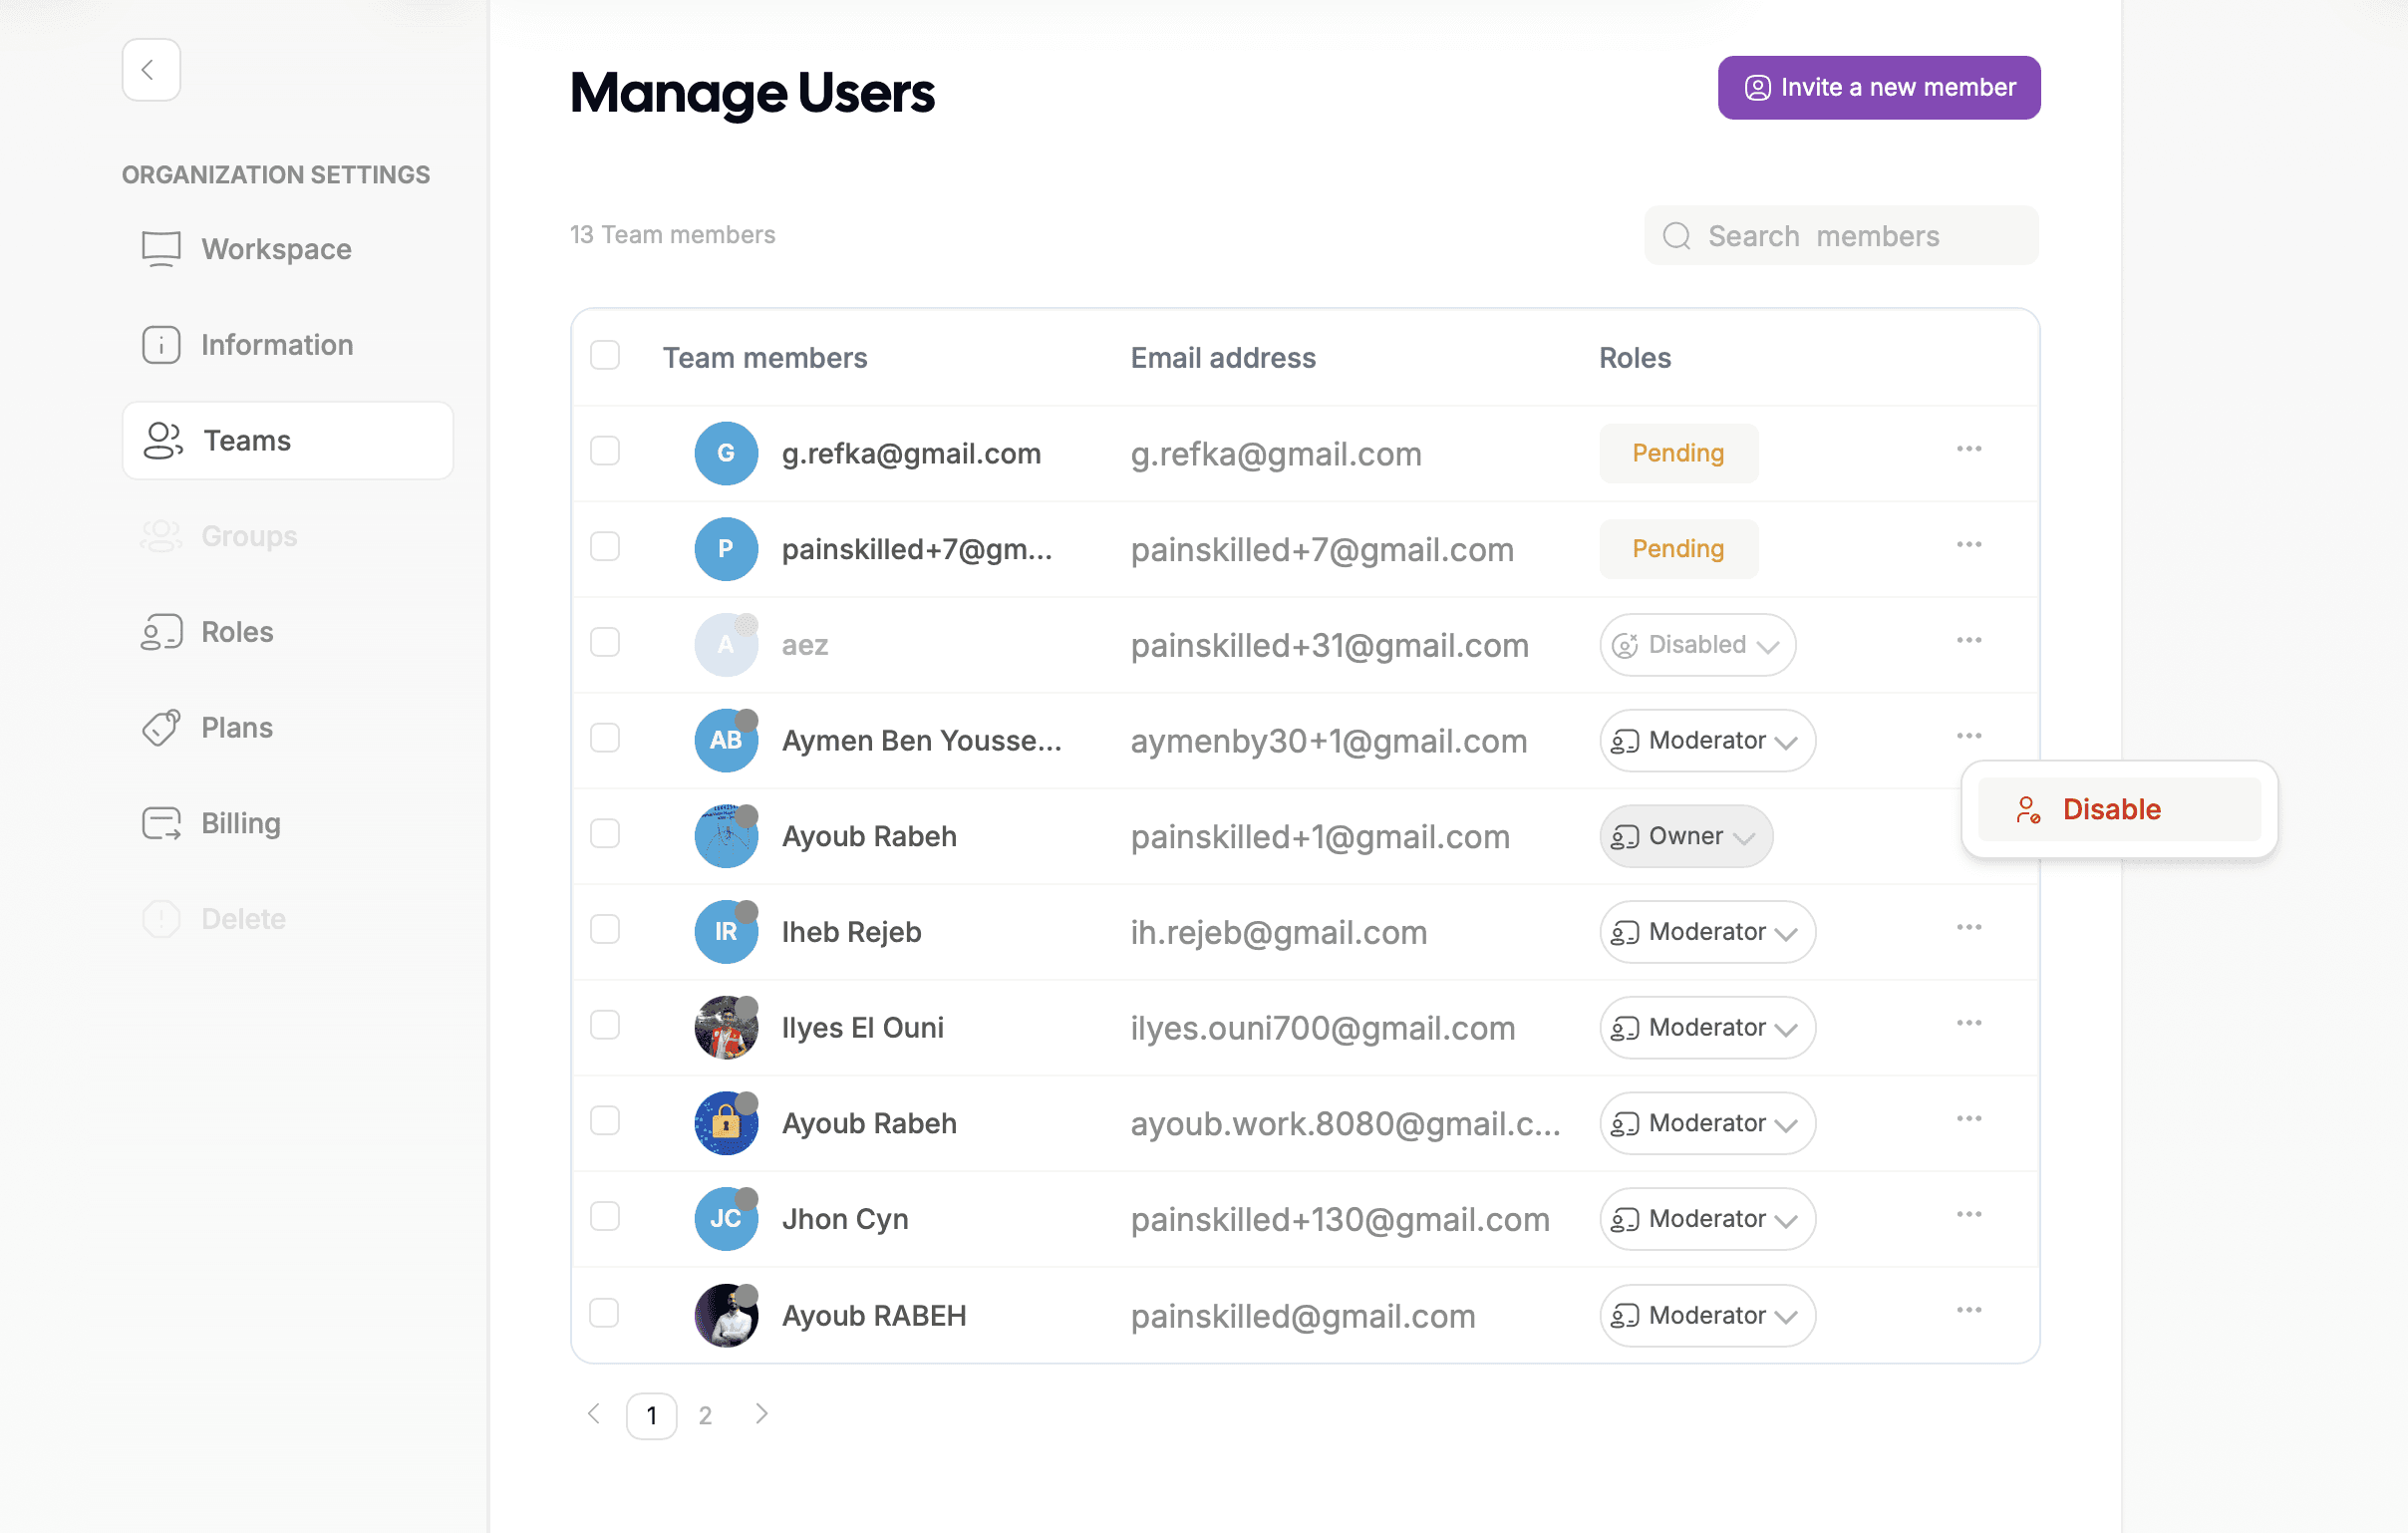Expand the Disabled status dropdown for aez
2408x1533 pixels.
click(1696, 645)
